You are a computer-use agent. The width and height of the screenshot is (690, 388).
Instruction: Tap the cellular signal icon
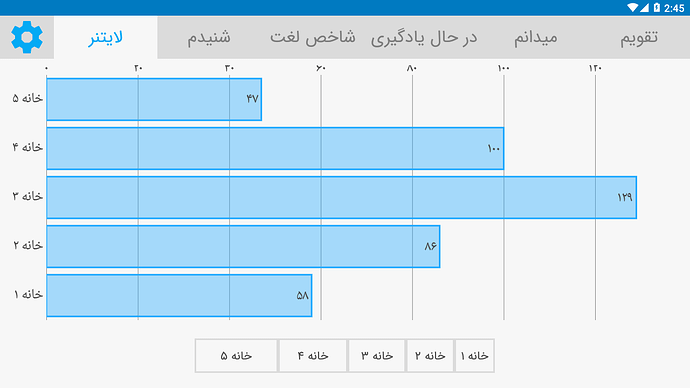coord(644,7)
